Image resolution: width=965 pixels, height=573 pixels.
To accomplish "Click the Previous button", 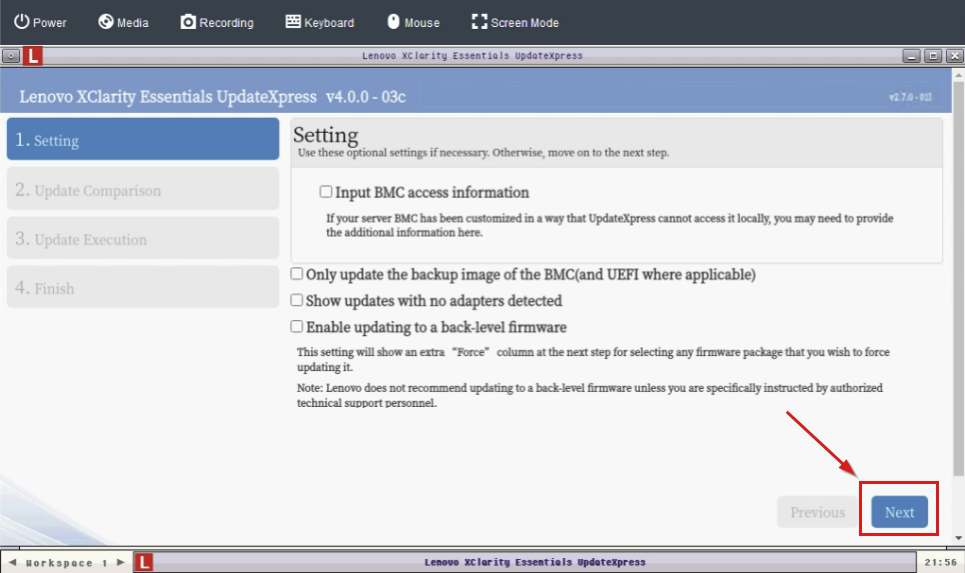I will point(817,511).
